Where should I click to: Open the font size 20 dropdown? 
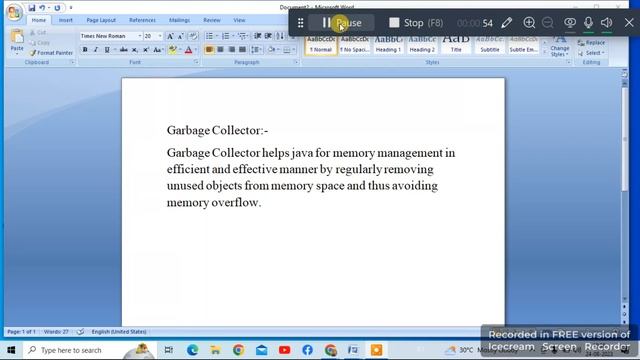coord(160,36)
